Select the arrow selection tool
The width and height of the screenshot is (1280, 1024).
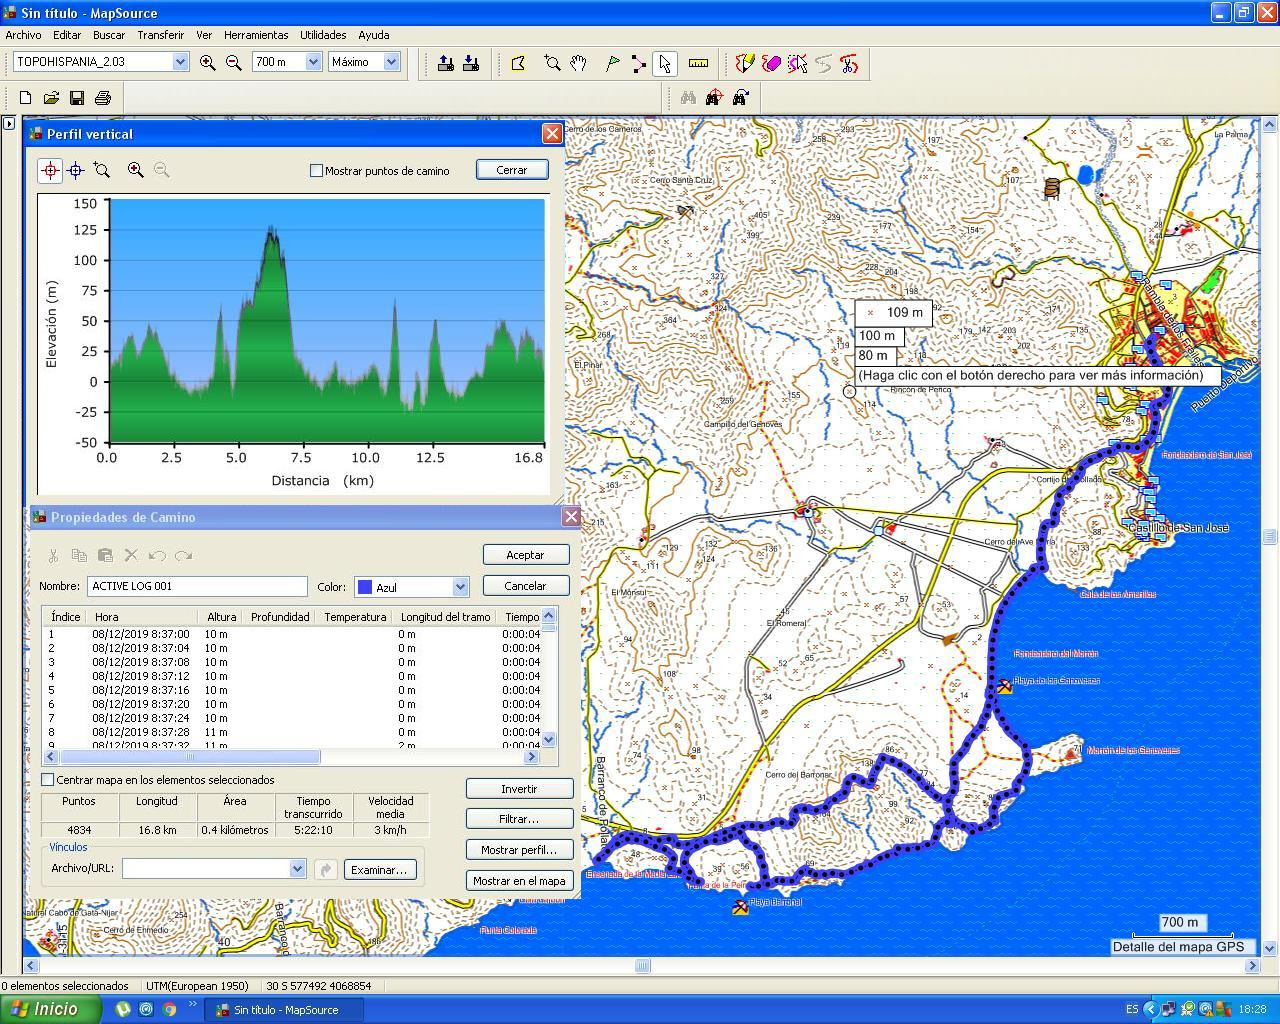(664, 63)
